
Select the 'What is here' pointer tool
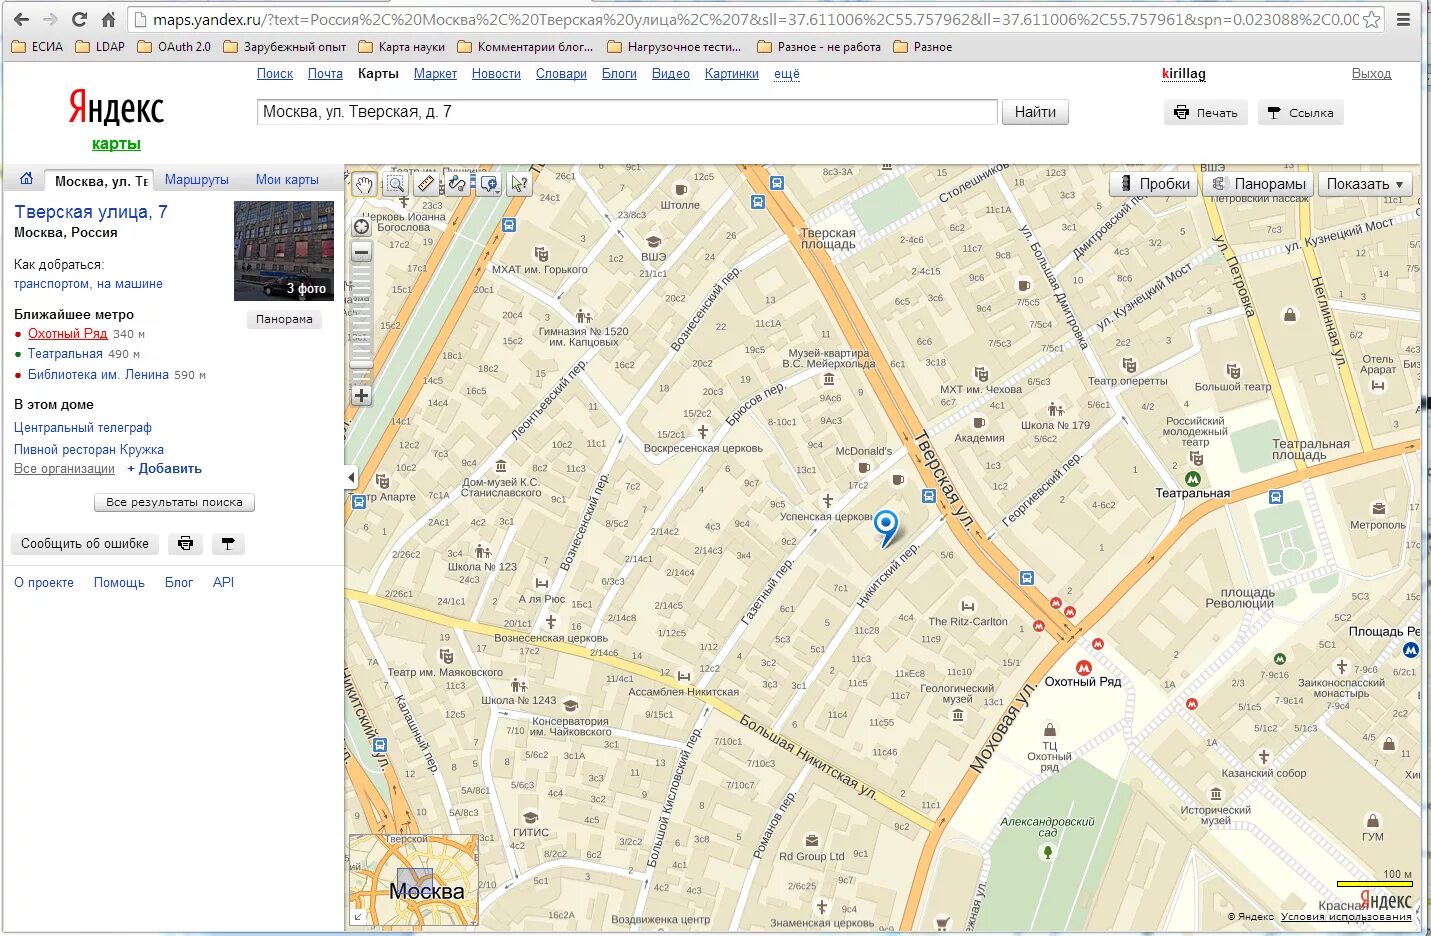(x=519, y=183)
